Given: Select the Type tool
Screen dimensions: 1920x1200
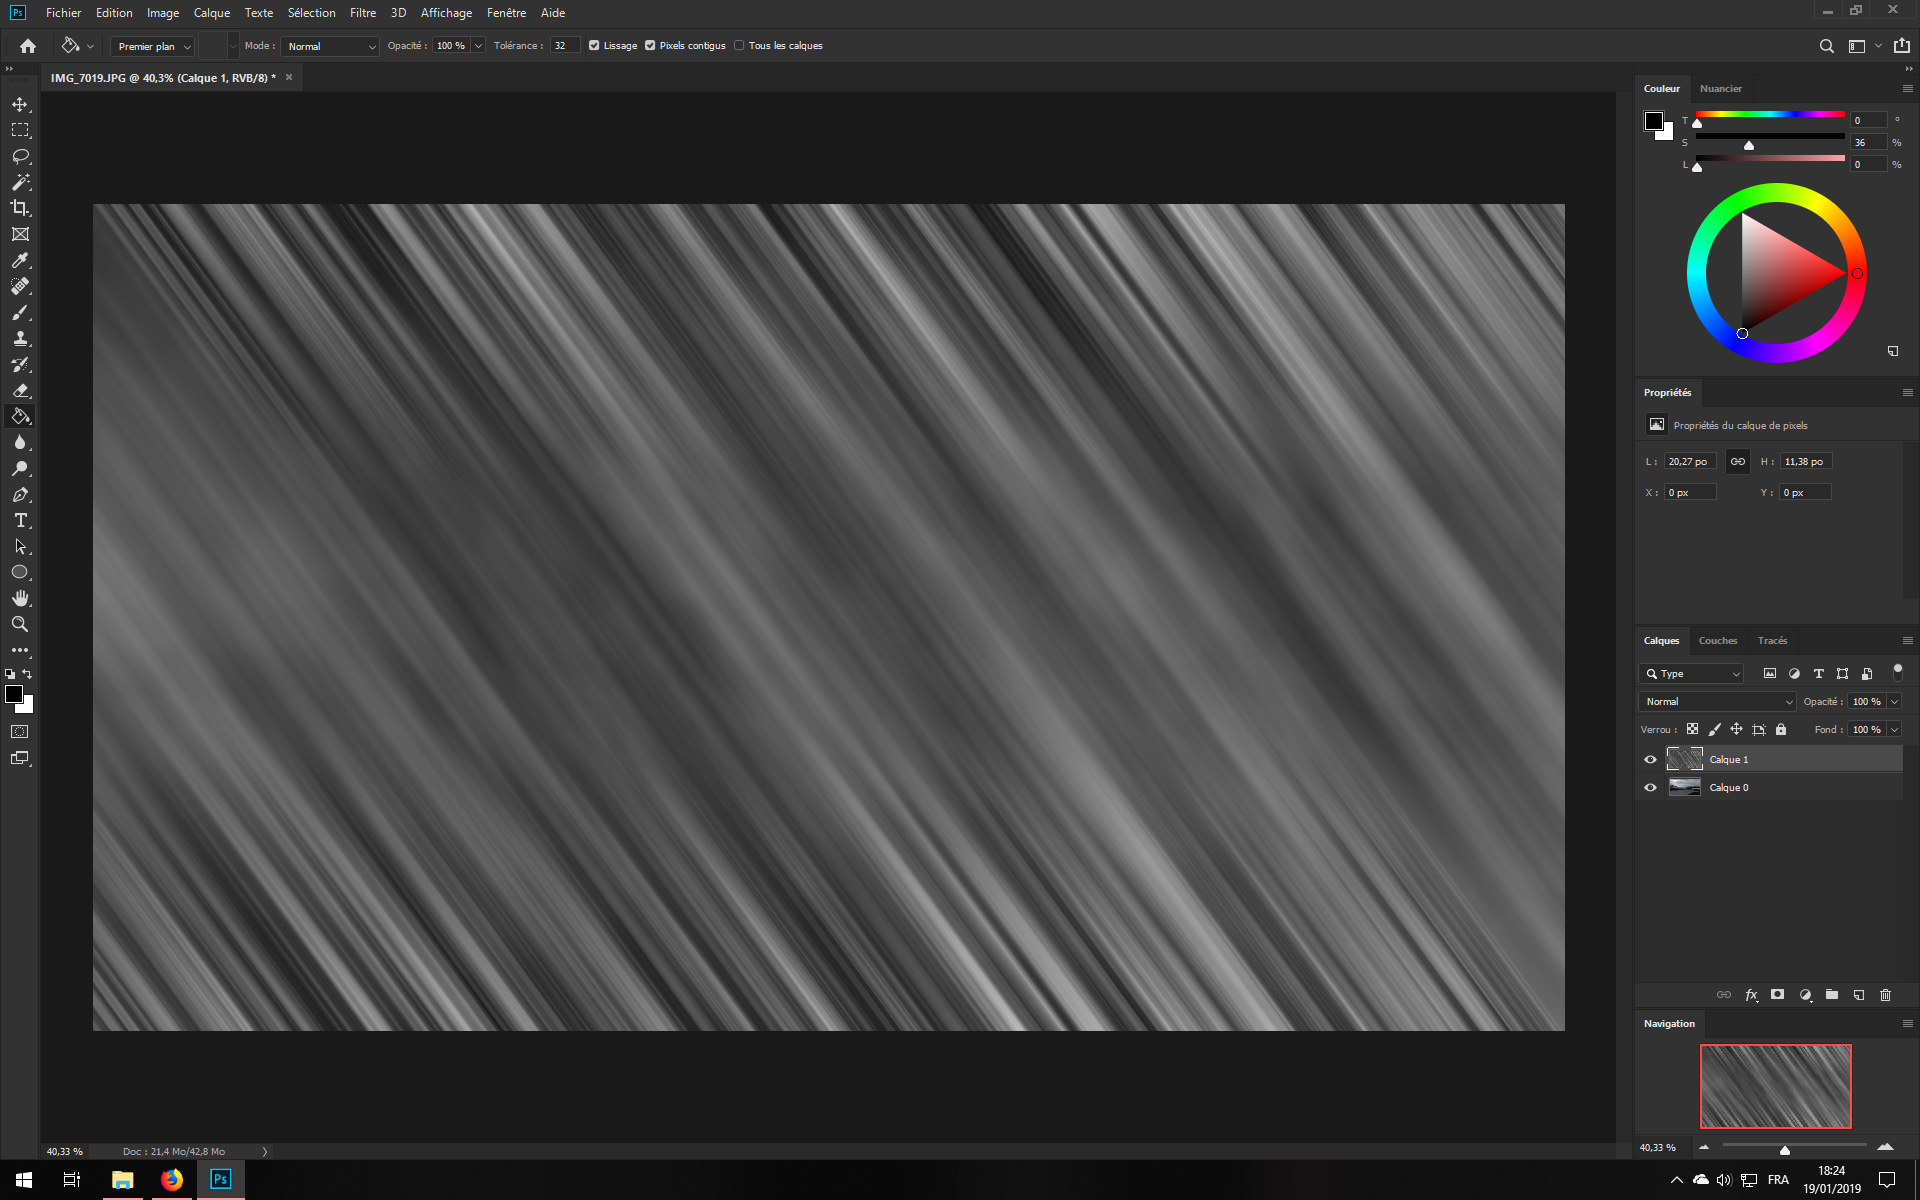Looking at the screenshot, I should [20, 520].
